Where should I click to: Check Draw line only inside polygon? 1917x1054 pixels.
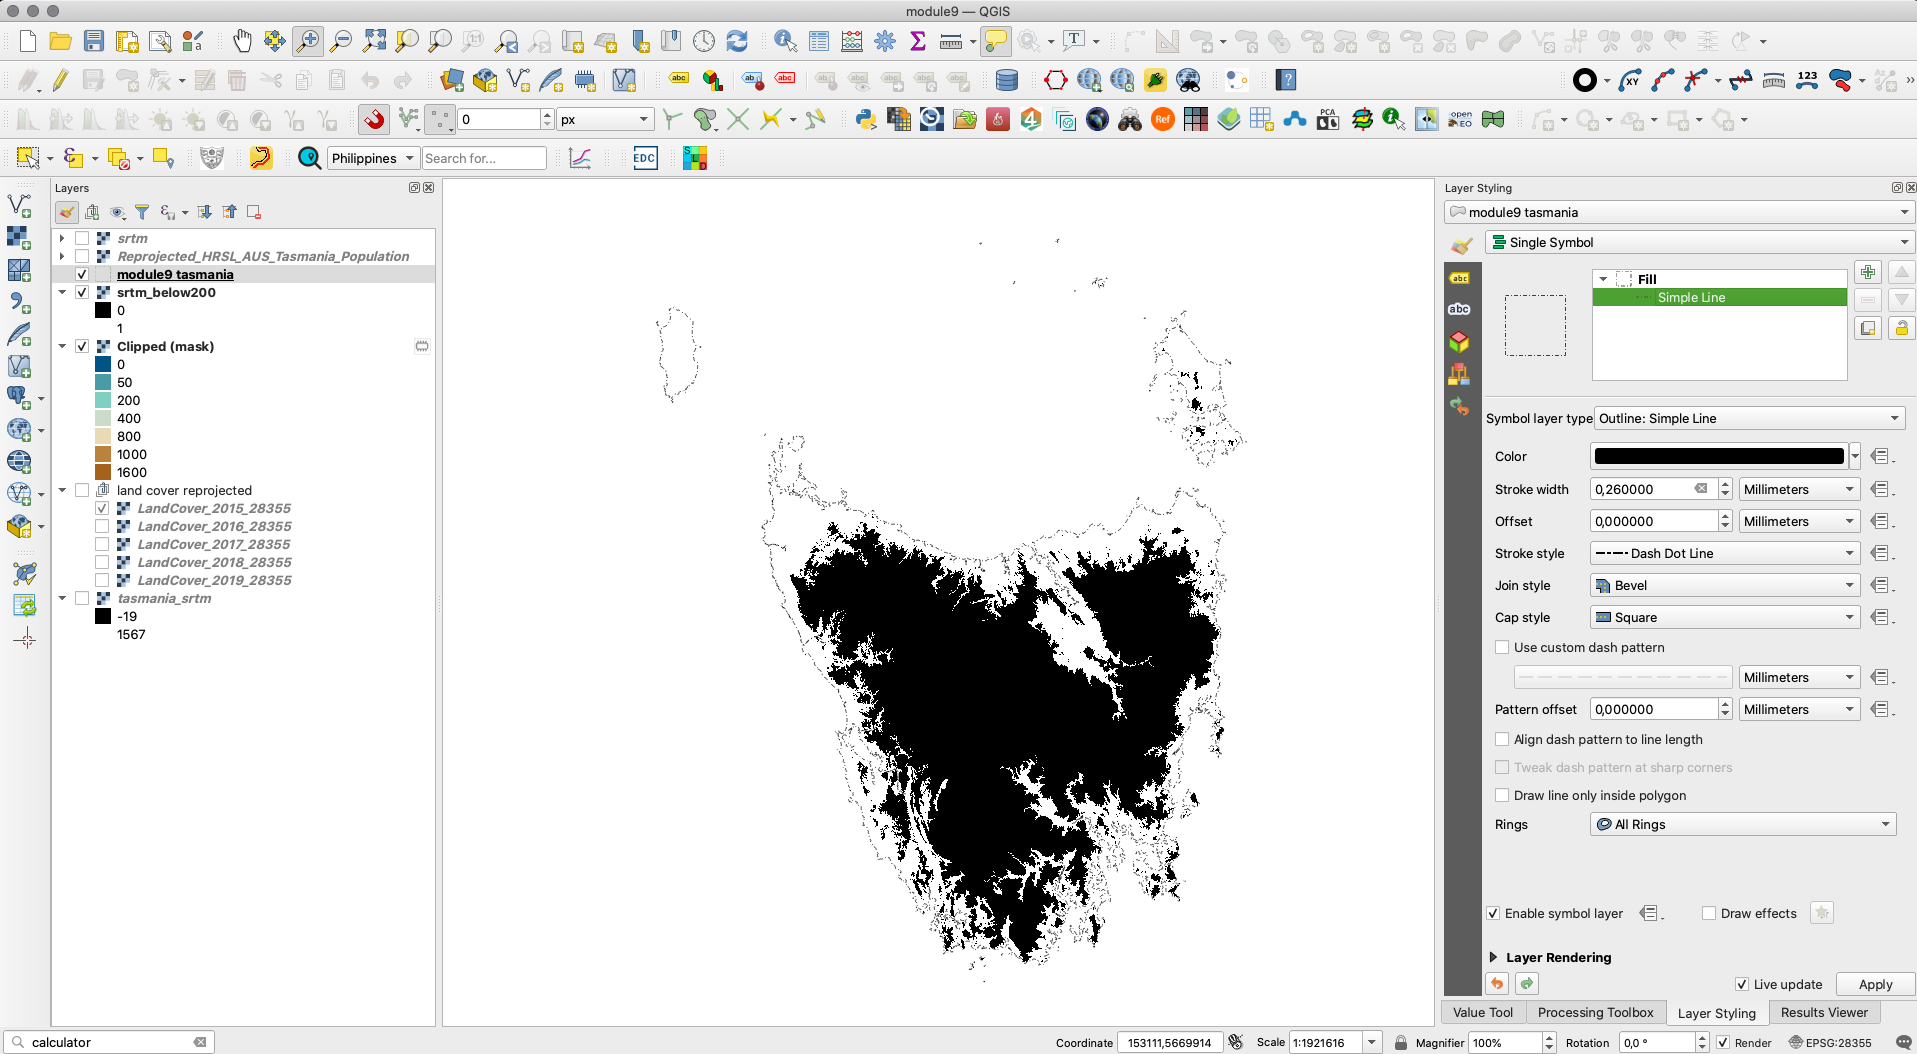tap(1502, 795)
